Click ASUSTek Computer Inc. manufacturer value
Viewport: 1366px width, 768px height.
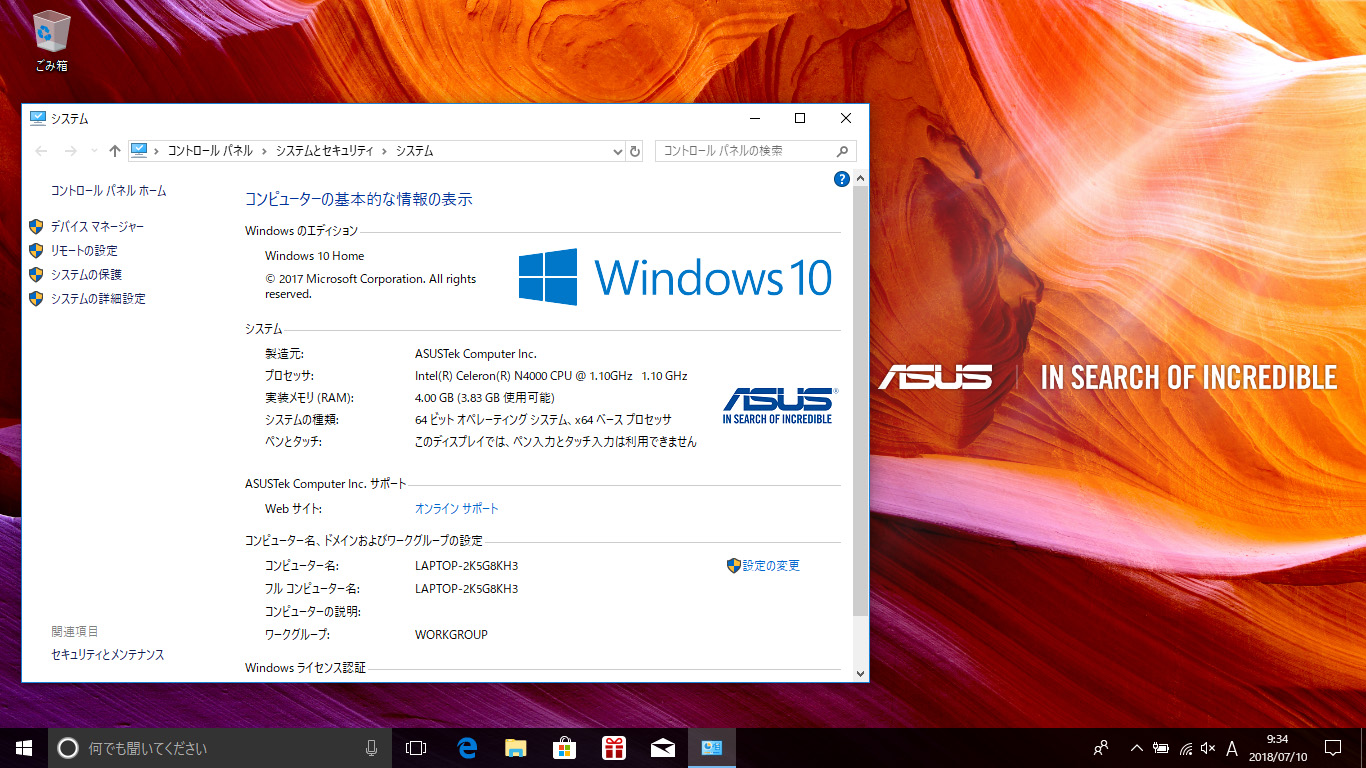coord(476,354)
